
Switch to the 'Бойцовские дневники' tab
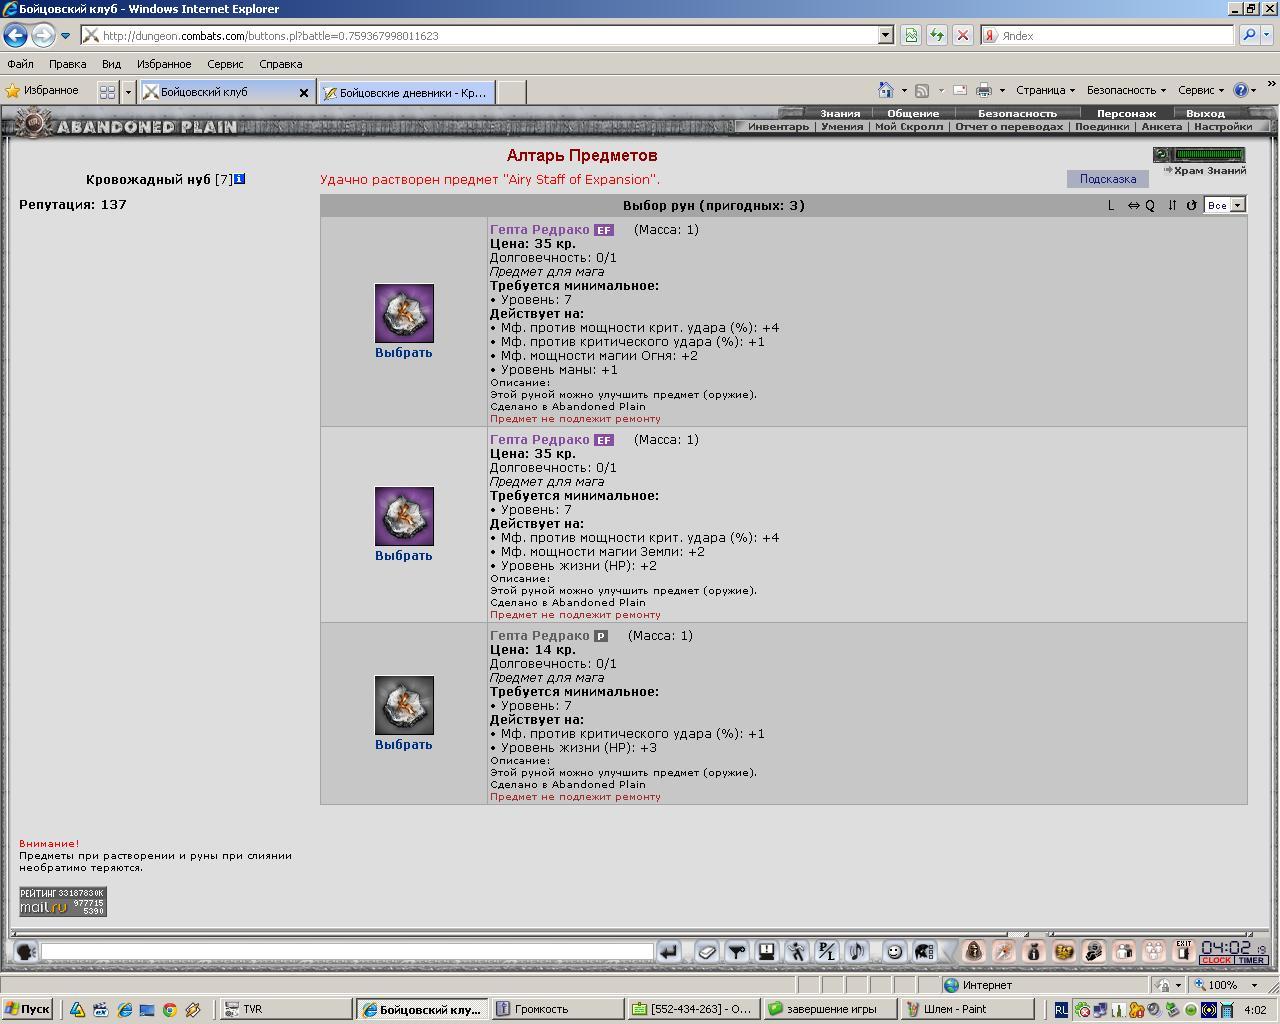click(406, 92)
